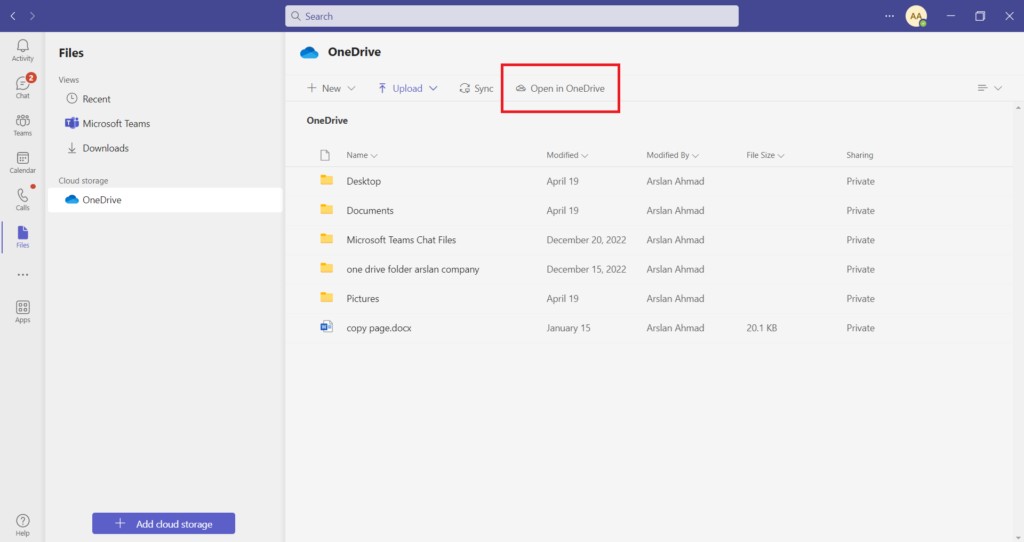Click December 20, 2022 modified date
1024x542 pixels.
tap(586, 240)
